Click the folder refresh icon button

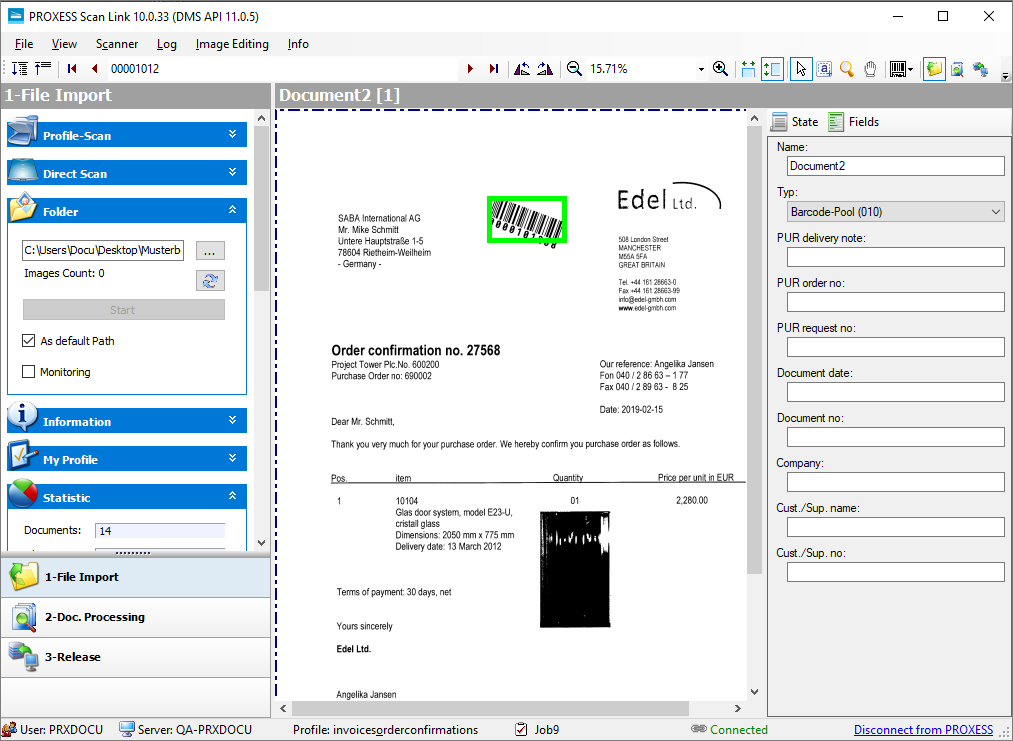coord(210,280)
